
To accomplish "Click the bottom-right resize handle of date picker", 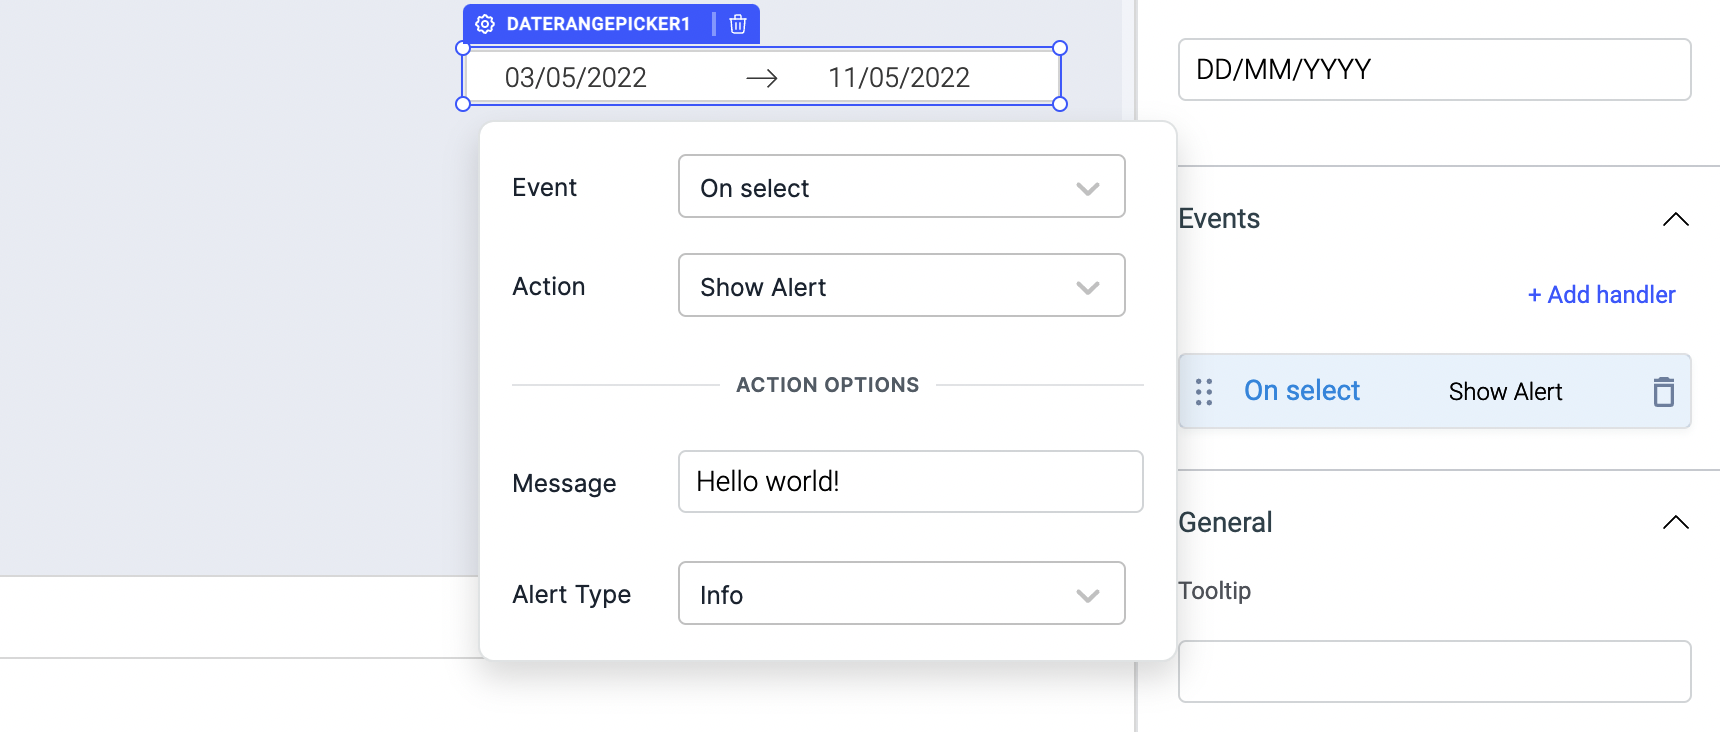I will (x=1060, y=104).
